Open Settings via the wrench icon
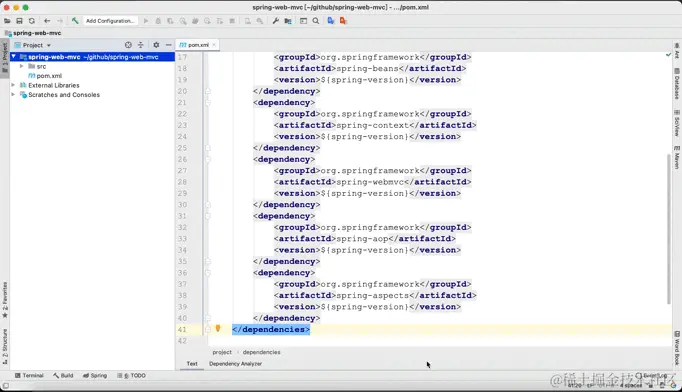This screenshot has width=682, height=392. tap(275, 21)
